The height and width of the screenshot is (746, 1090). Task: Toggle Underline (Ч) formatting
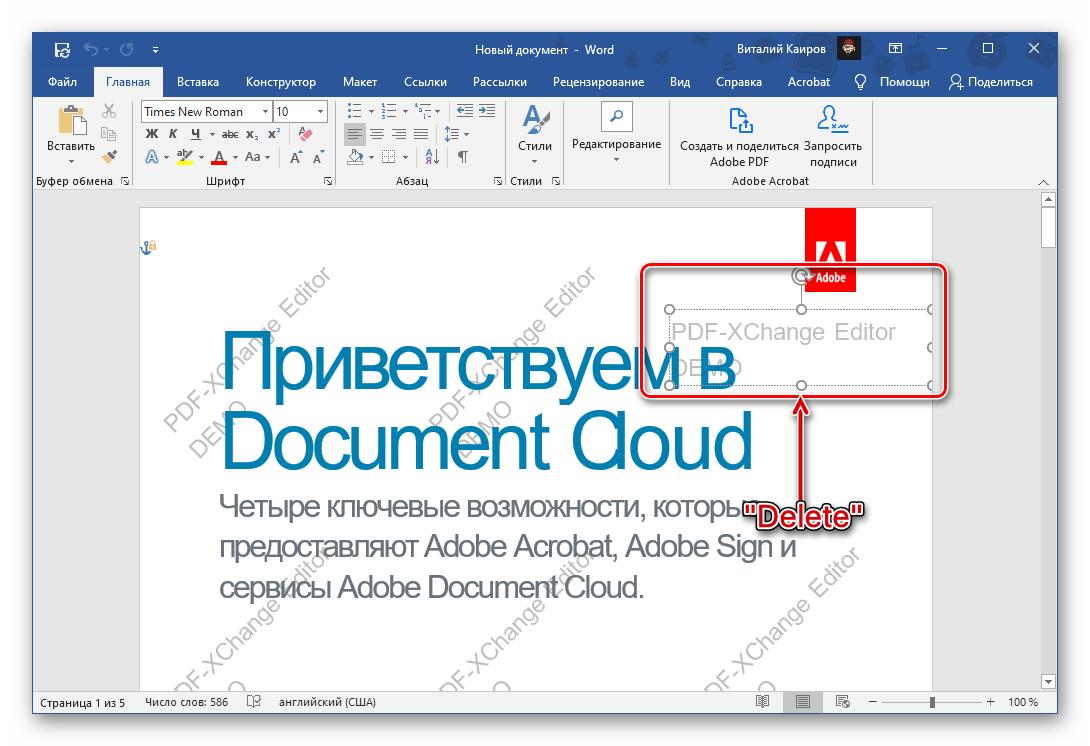[x=195, y=134]
